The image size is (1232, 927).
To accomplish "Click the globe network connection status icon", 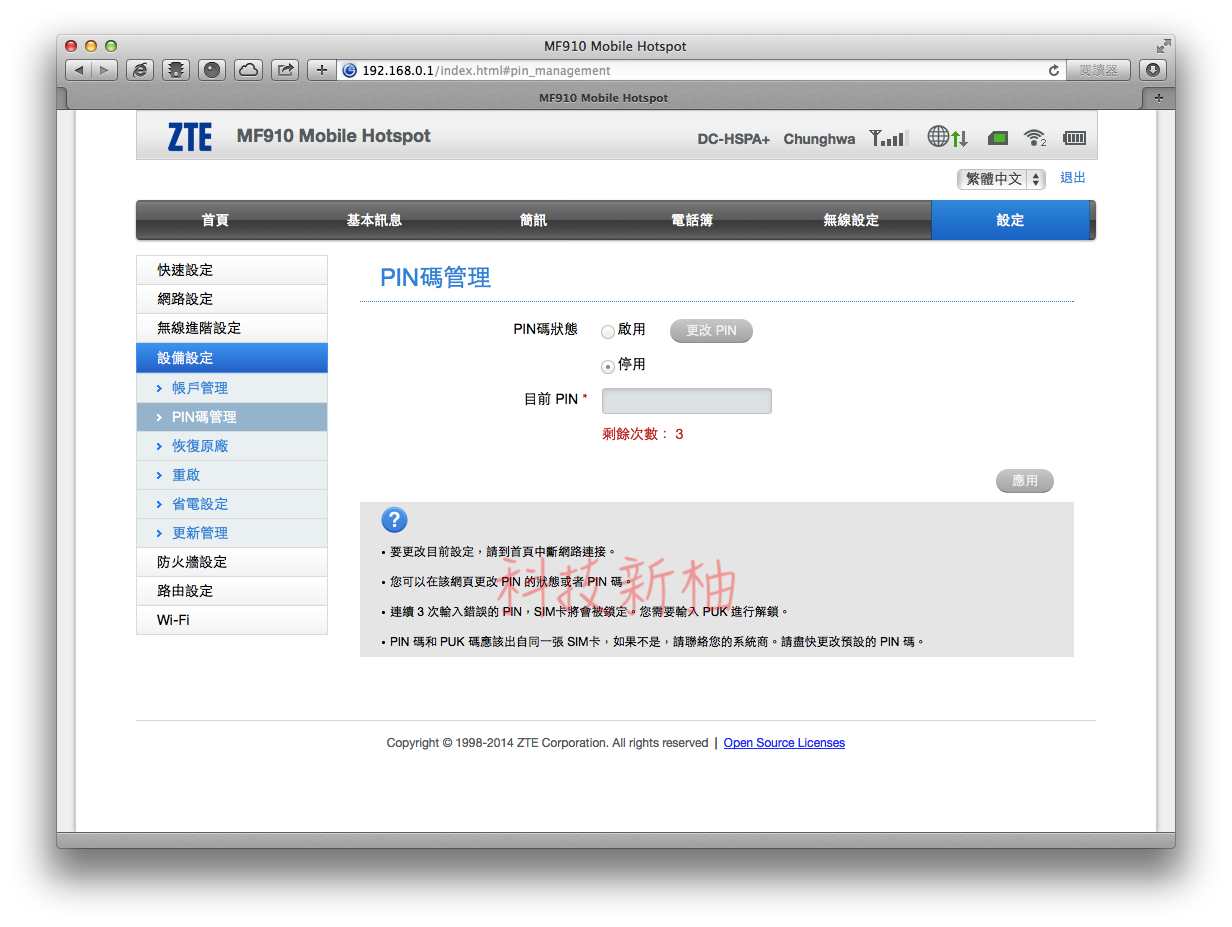I will [x=948, y=137].
